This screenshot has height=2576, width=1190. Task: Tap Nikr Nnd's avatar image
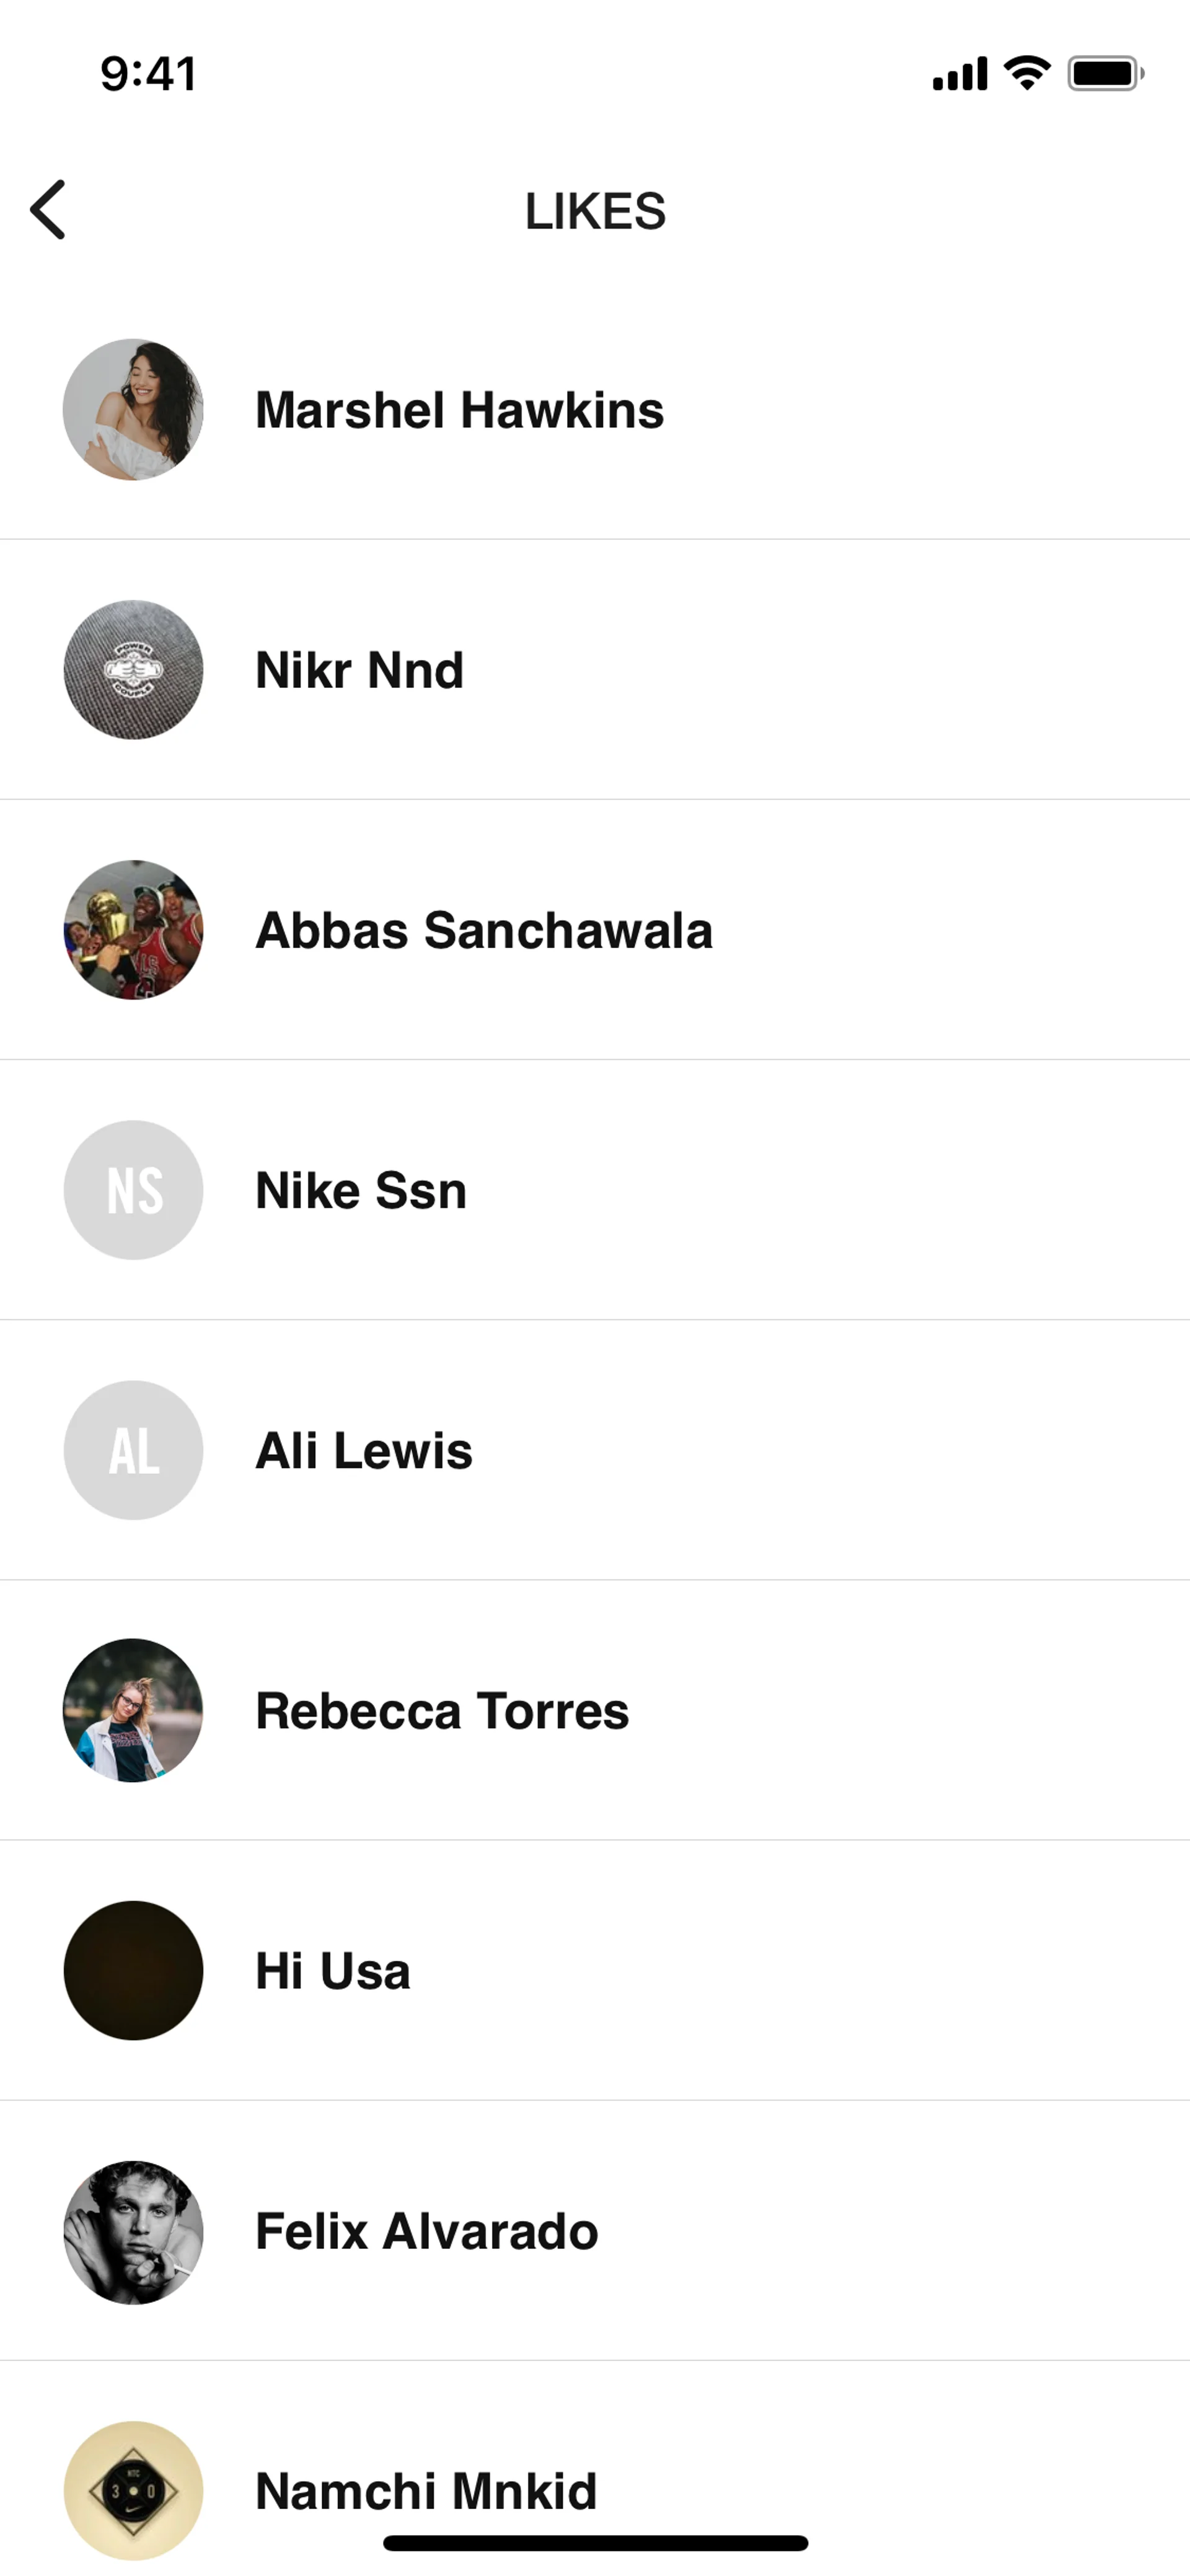133,670
